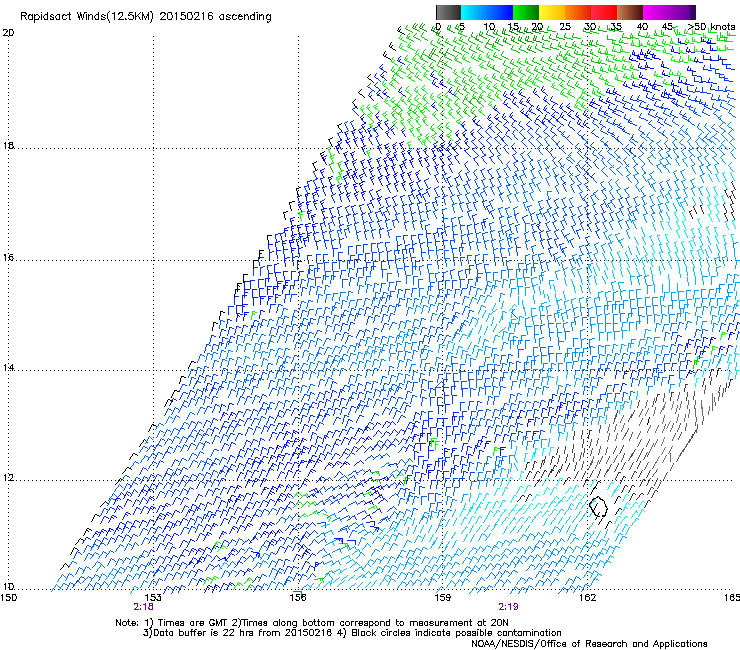This screenshot has width=740, height=650.
Task: Click the green 15-20 knots legend segment
Action: (526, 12)
